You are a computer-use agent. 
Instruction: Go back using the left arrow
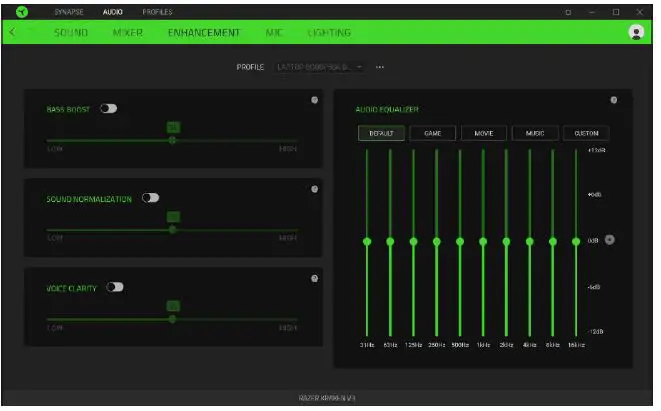coord(12,32)
